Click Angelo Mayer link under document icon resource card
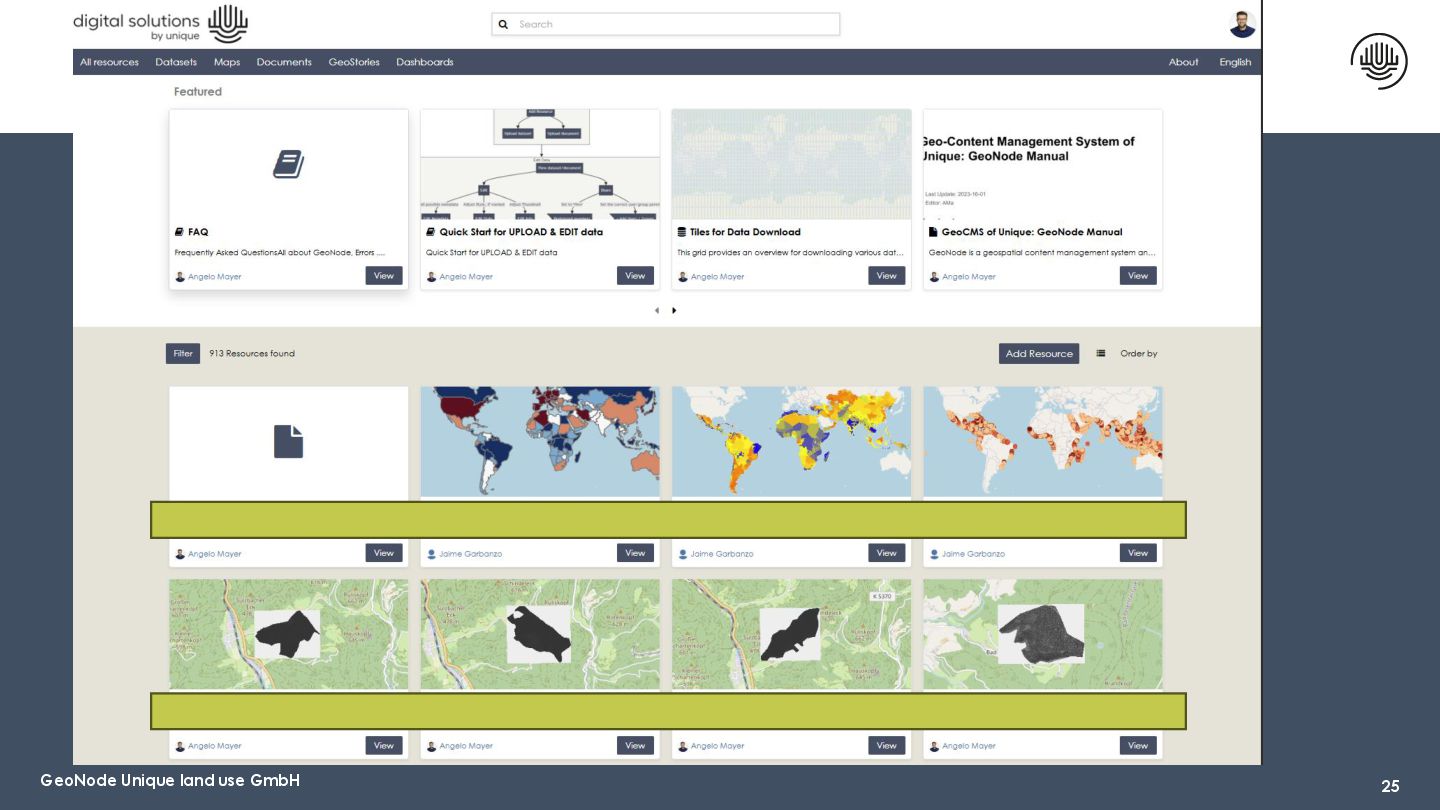This screenshot has width=1440, height=810. pyautogui.click(x=214, y=554)
